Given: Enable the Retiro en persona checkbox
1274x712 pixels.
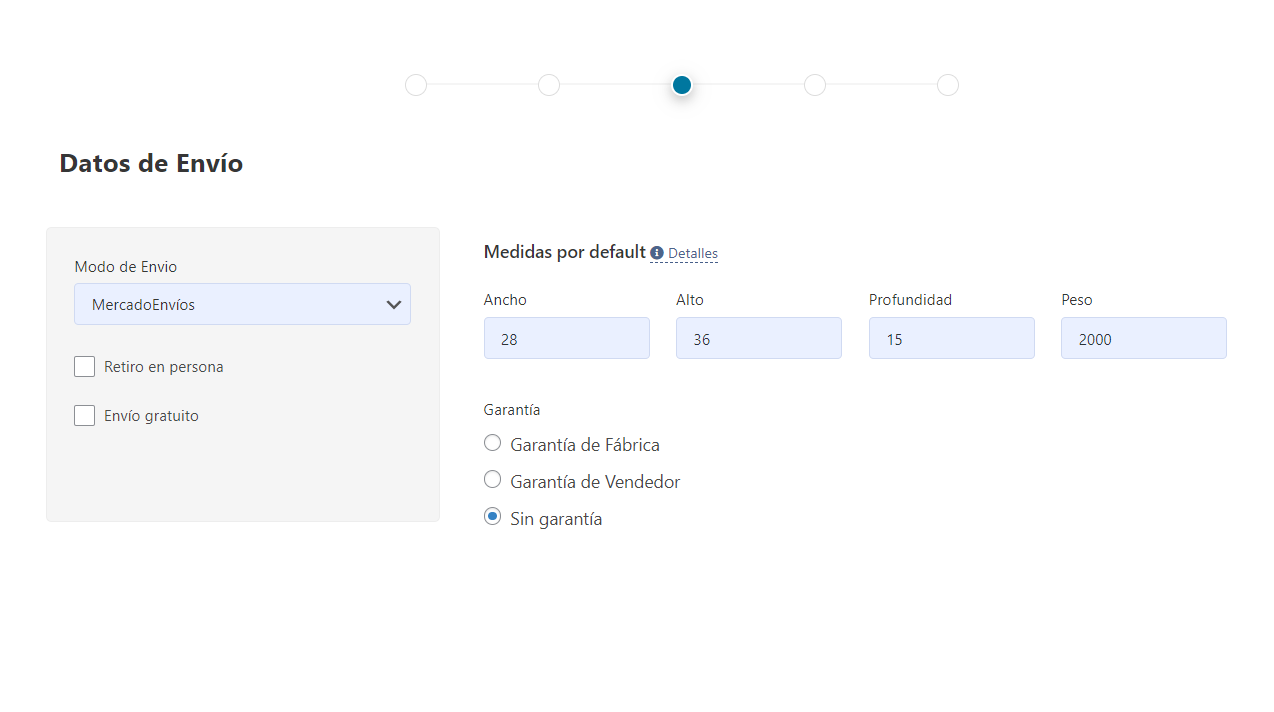Looking at the screenshot, I should 84,367.
